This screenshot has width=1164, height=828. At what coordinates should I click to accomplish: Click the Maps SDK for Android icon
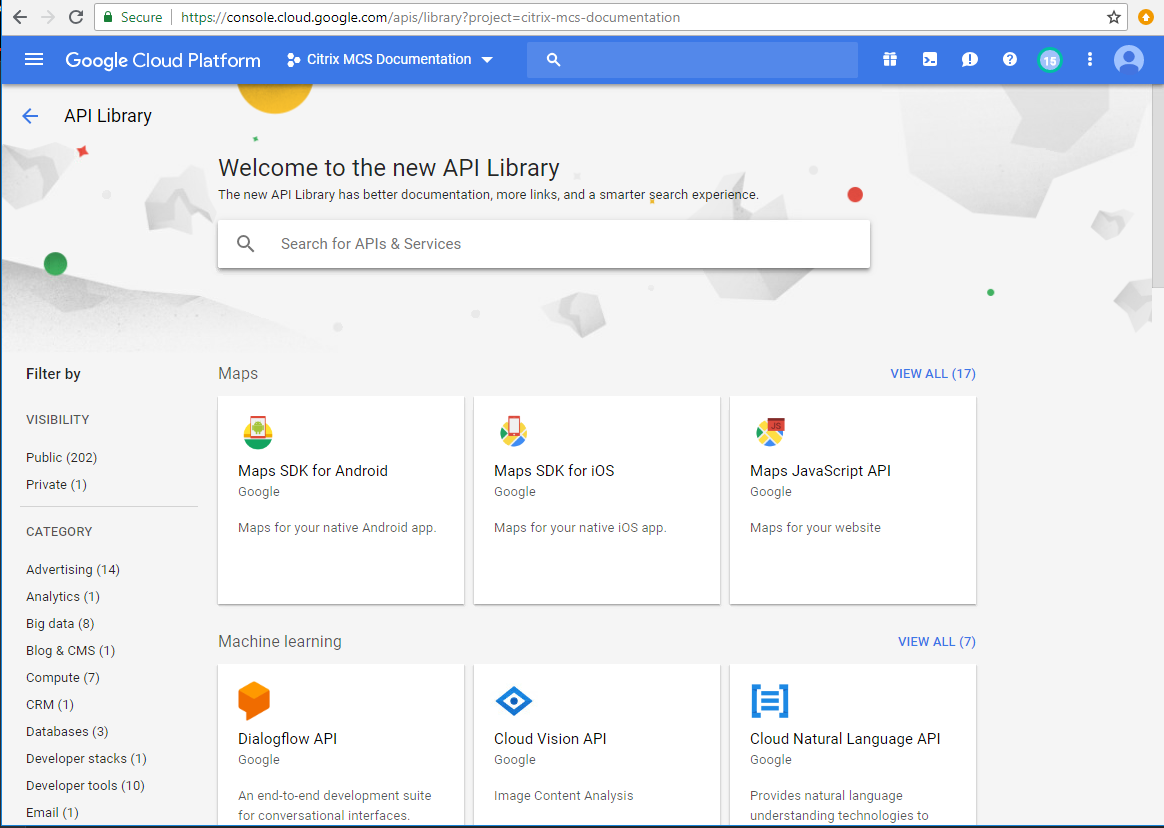[257, 432]
